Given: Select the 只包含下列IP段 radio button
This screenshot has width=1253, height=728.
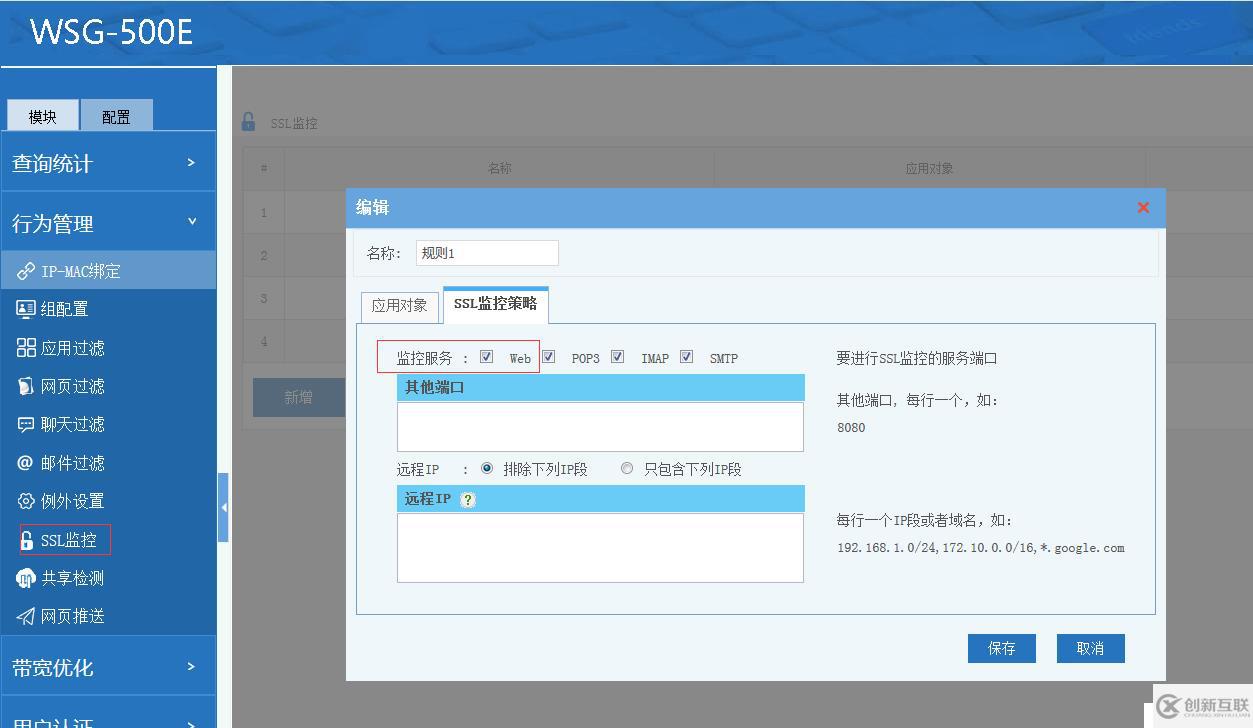Looking at the screenshot, I should 627,468.
